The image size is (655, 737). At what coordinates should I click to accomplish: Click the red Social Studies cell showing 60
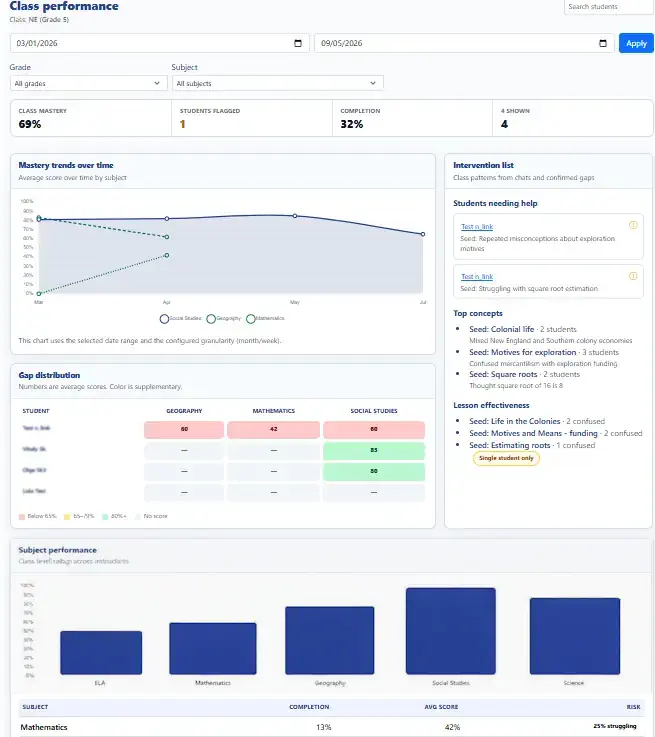click(x=374, y=429)
